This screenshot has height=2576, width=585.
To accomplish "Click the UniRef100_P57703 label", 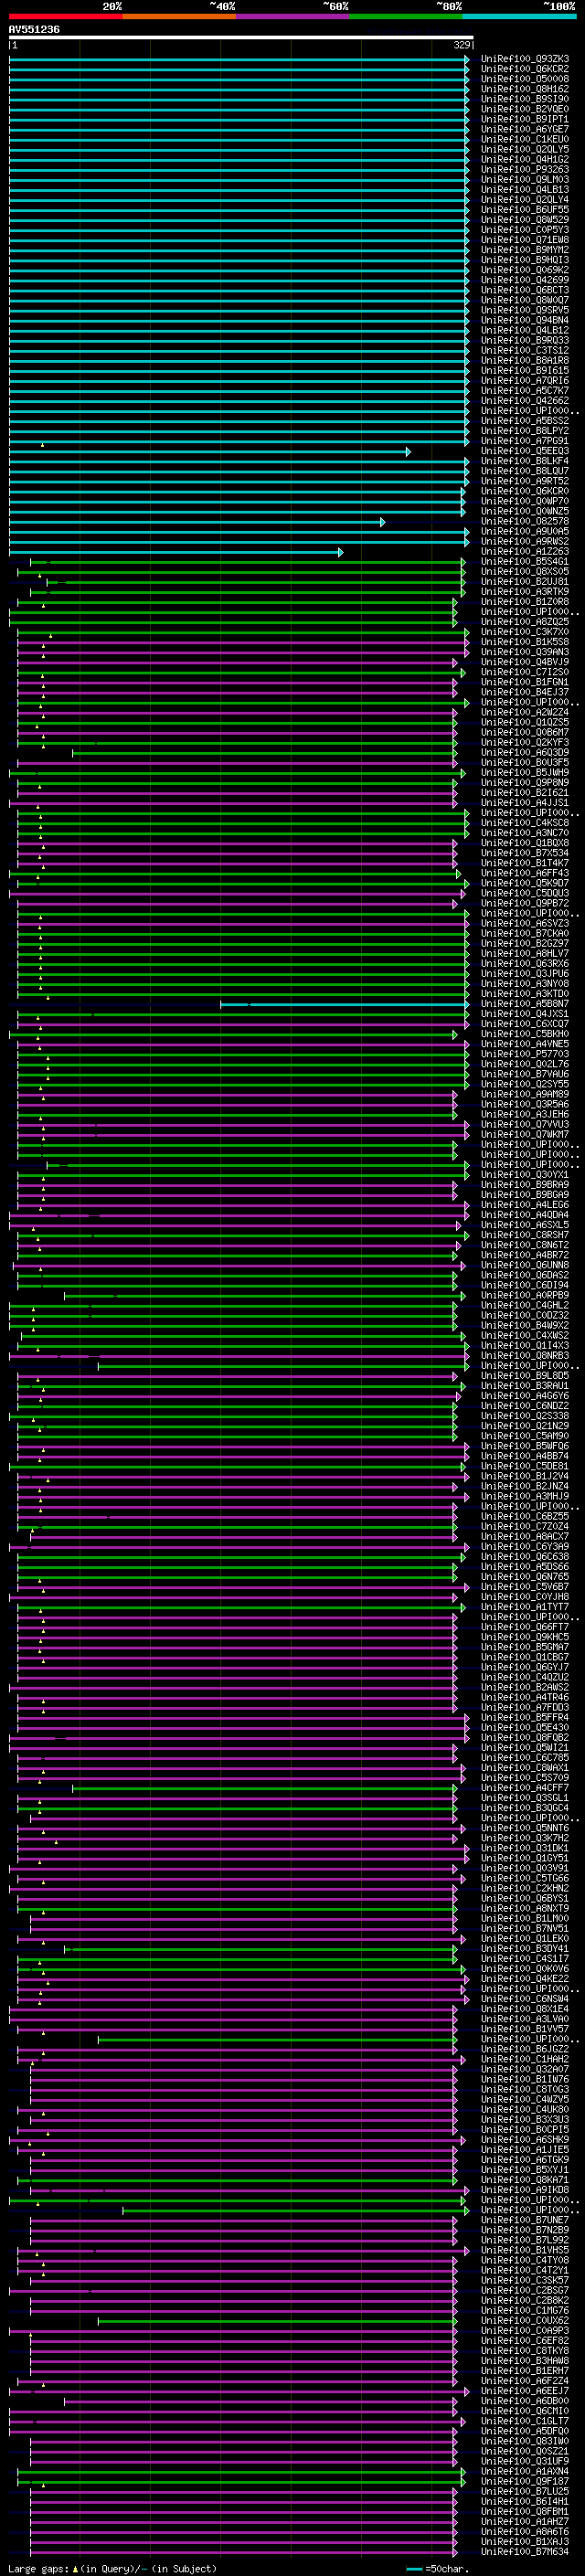I will [x=525, y=1054].
